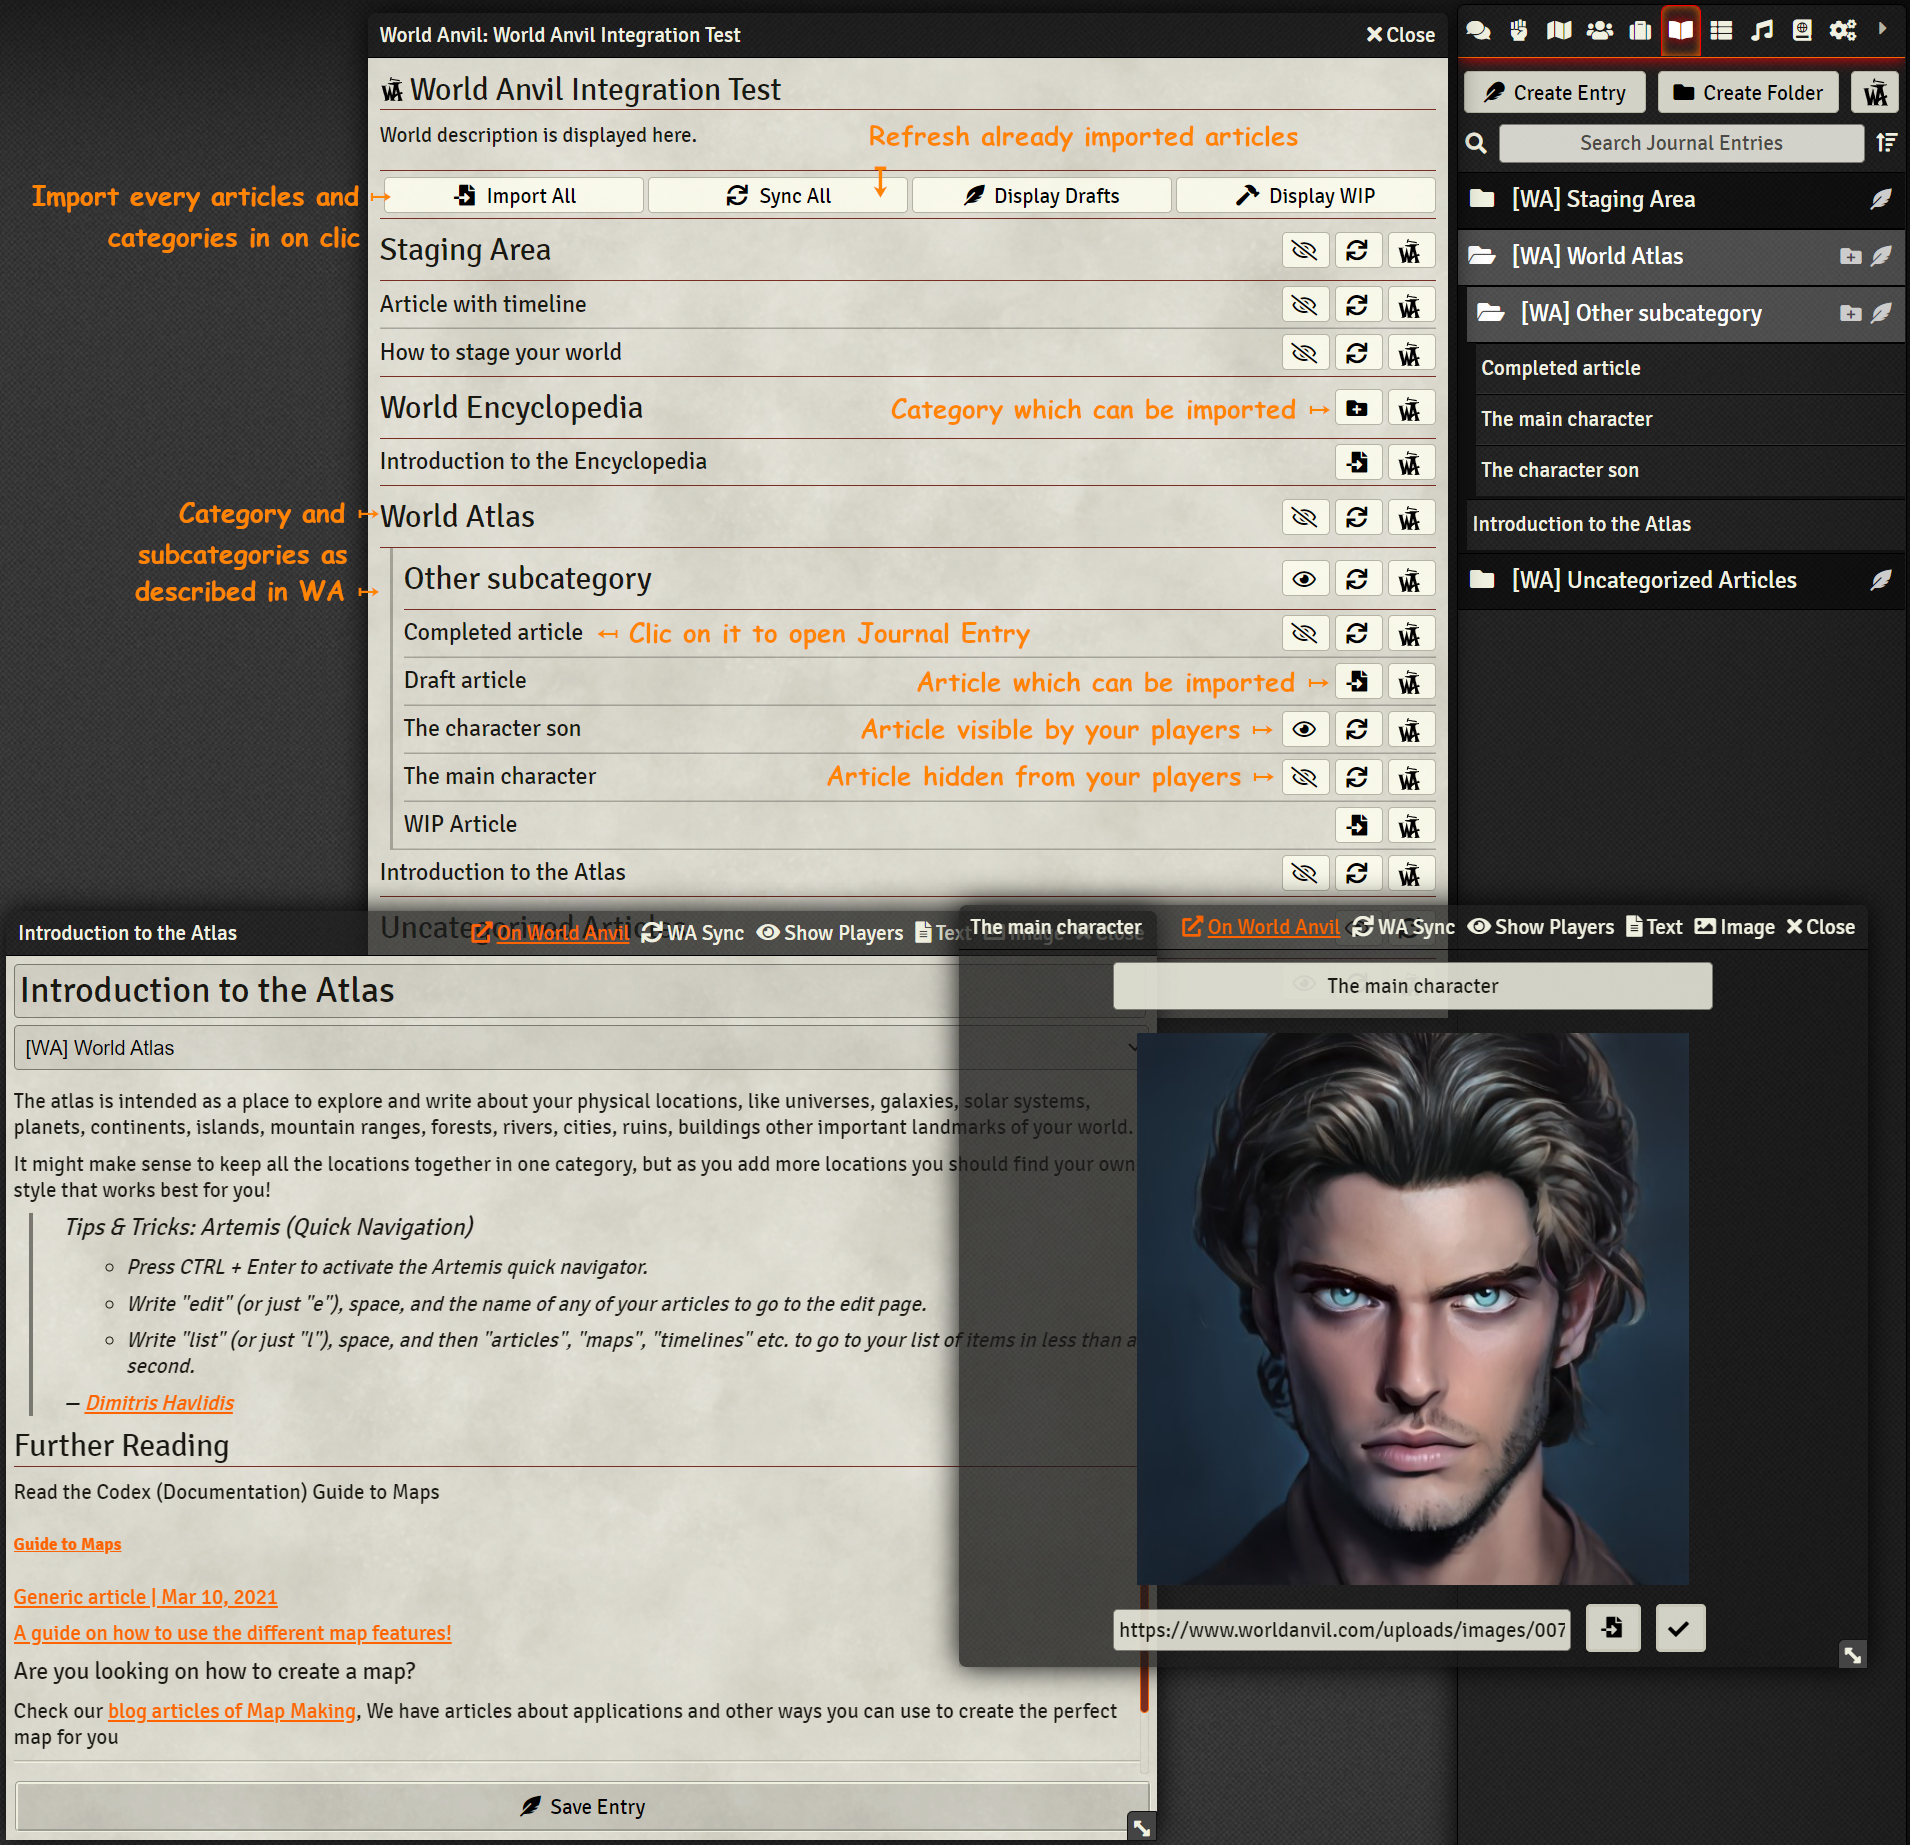The height and width of the screenshot is (1845, 1911).
Task: Open Staging Area on World Anvil
Action: tap(1410, 250)
